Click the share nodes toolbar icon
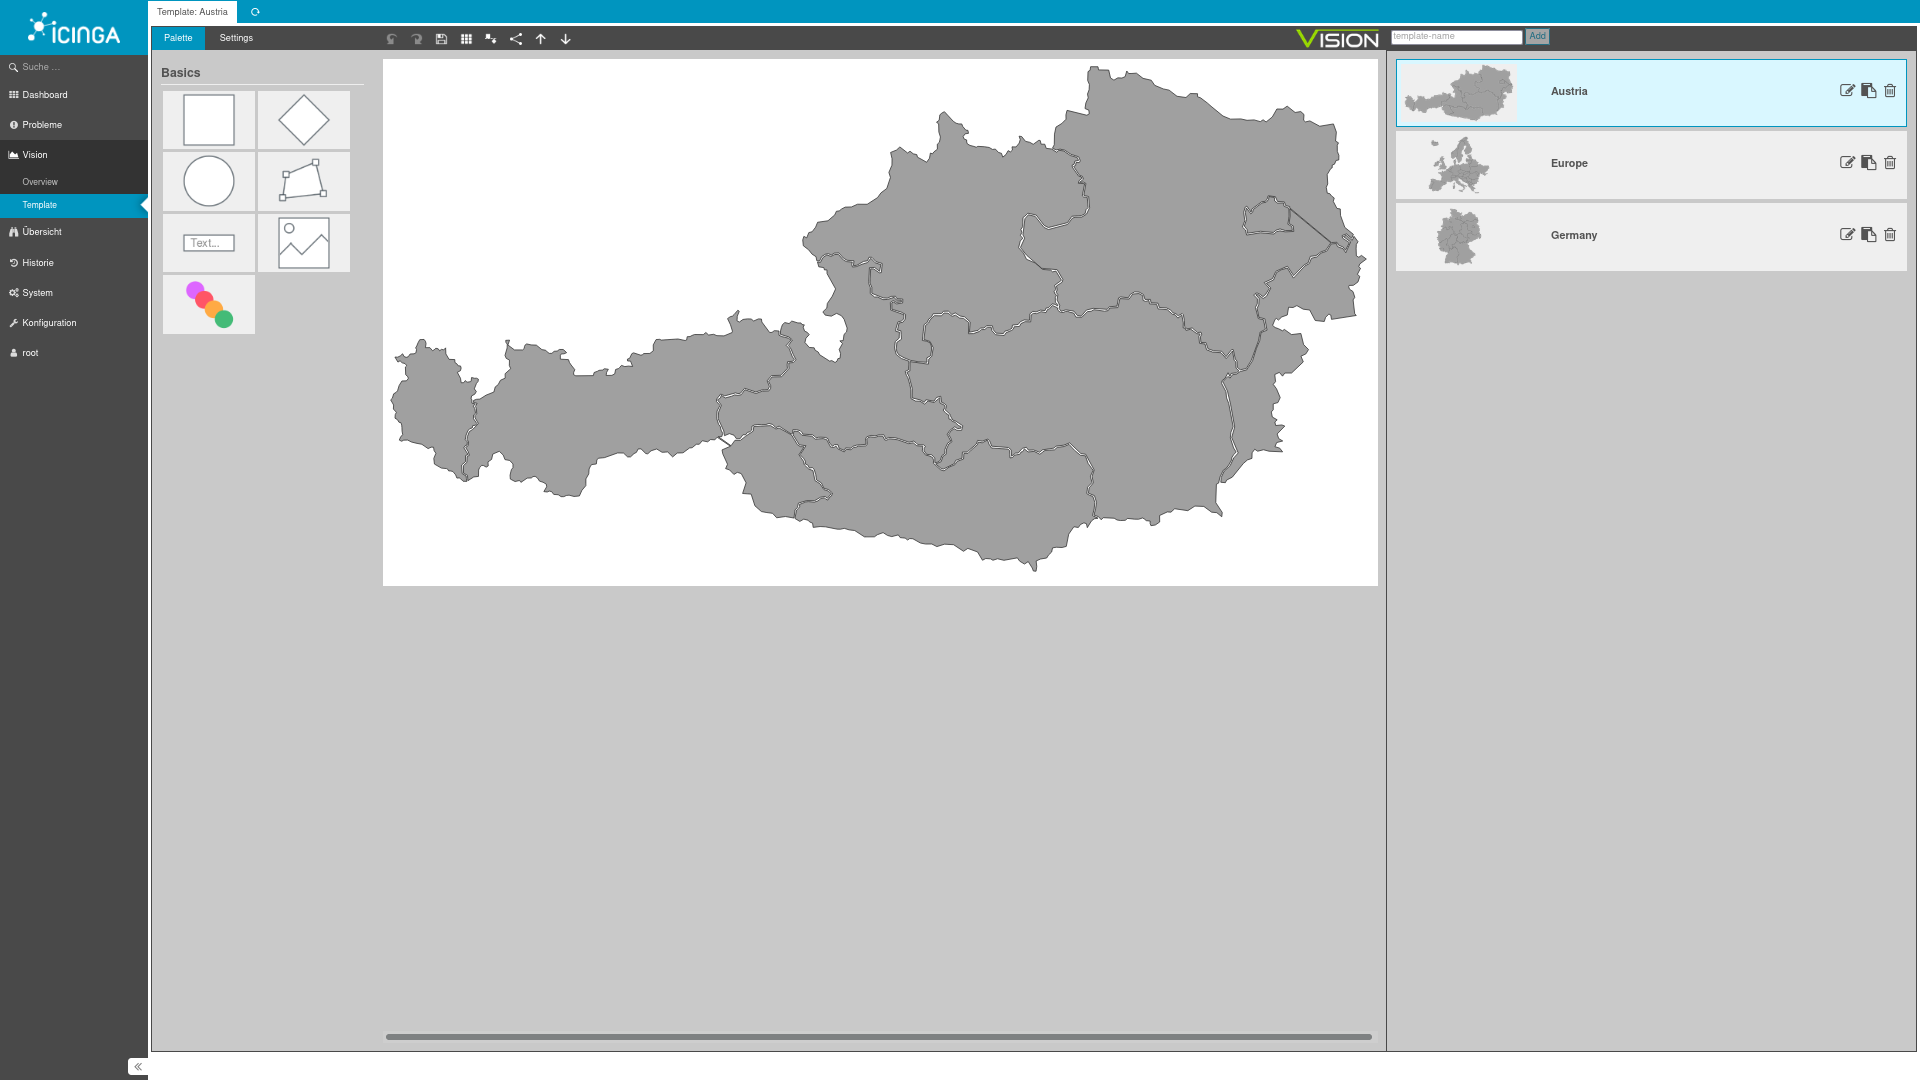The width and height of the screenshot is (1920, 1080). [x=516, y=39]
